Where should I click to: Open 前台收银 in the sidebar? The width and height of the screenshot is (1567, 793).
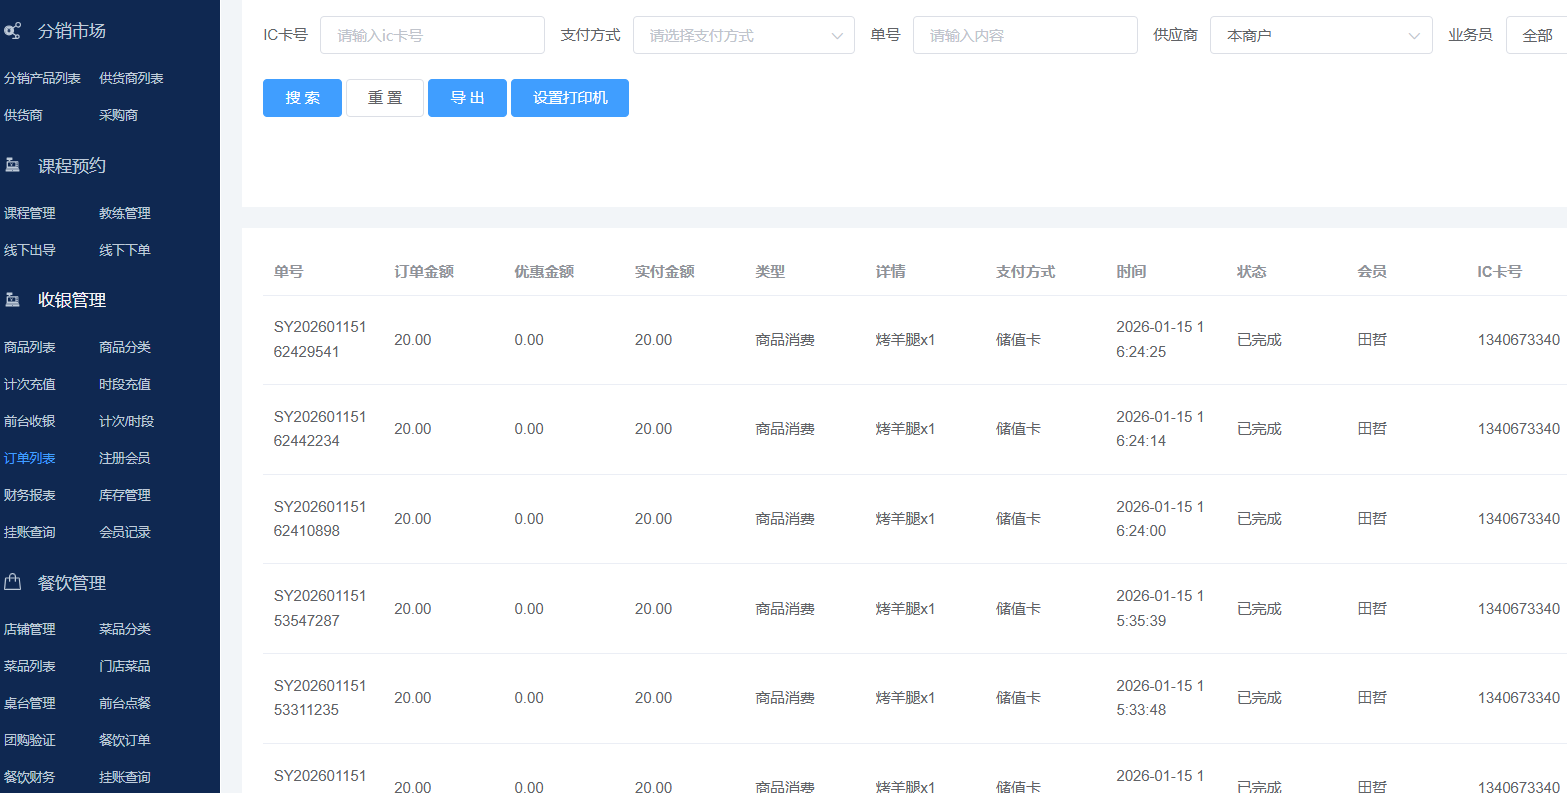[32, 420]
